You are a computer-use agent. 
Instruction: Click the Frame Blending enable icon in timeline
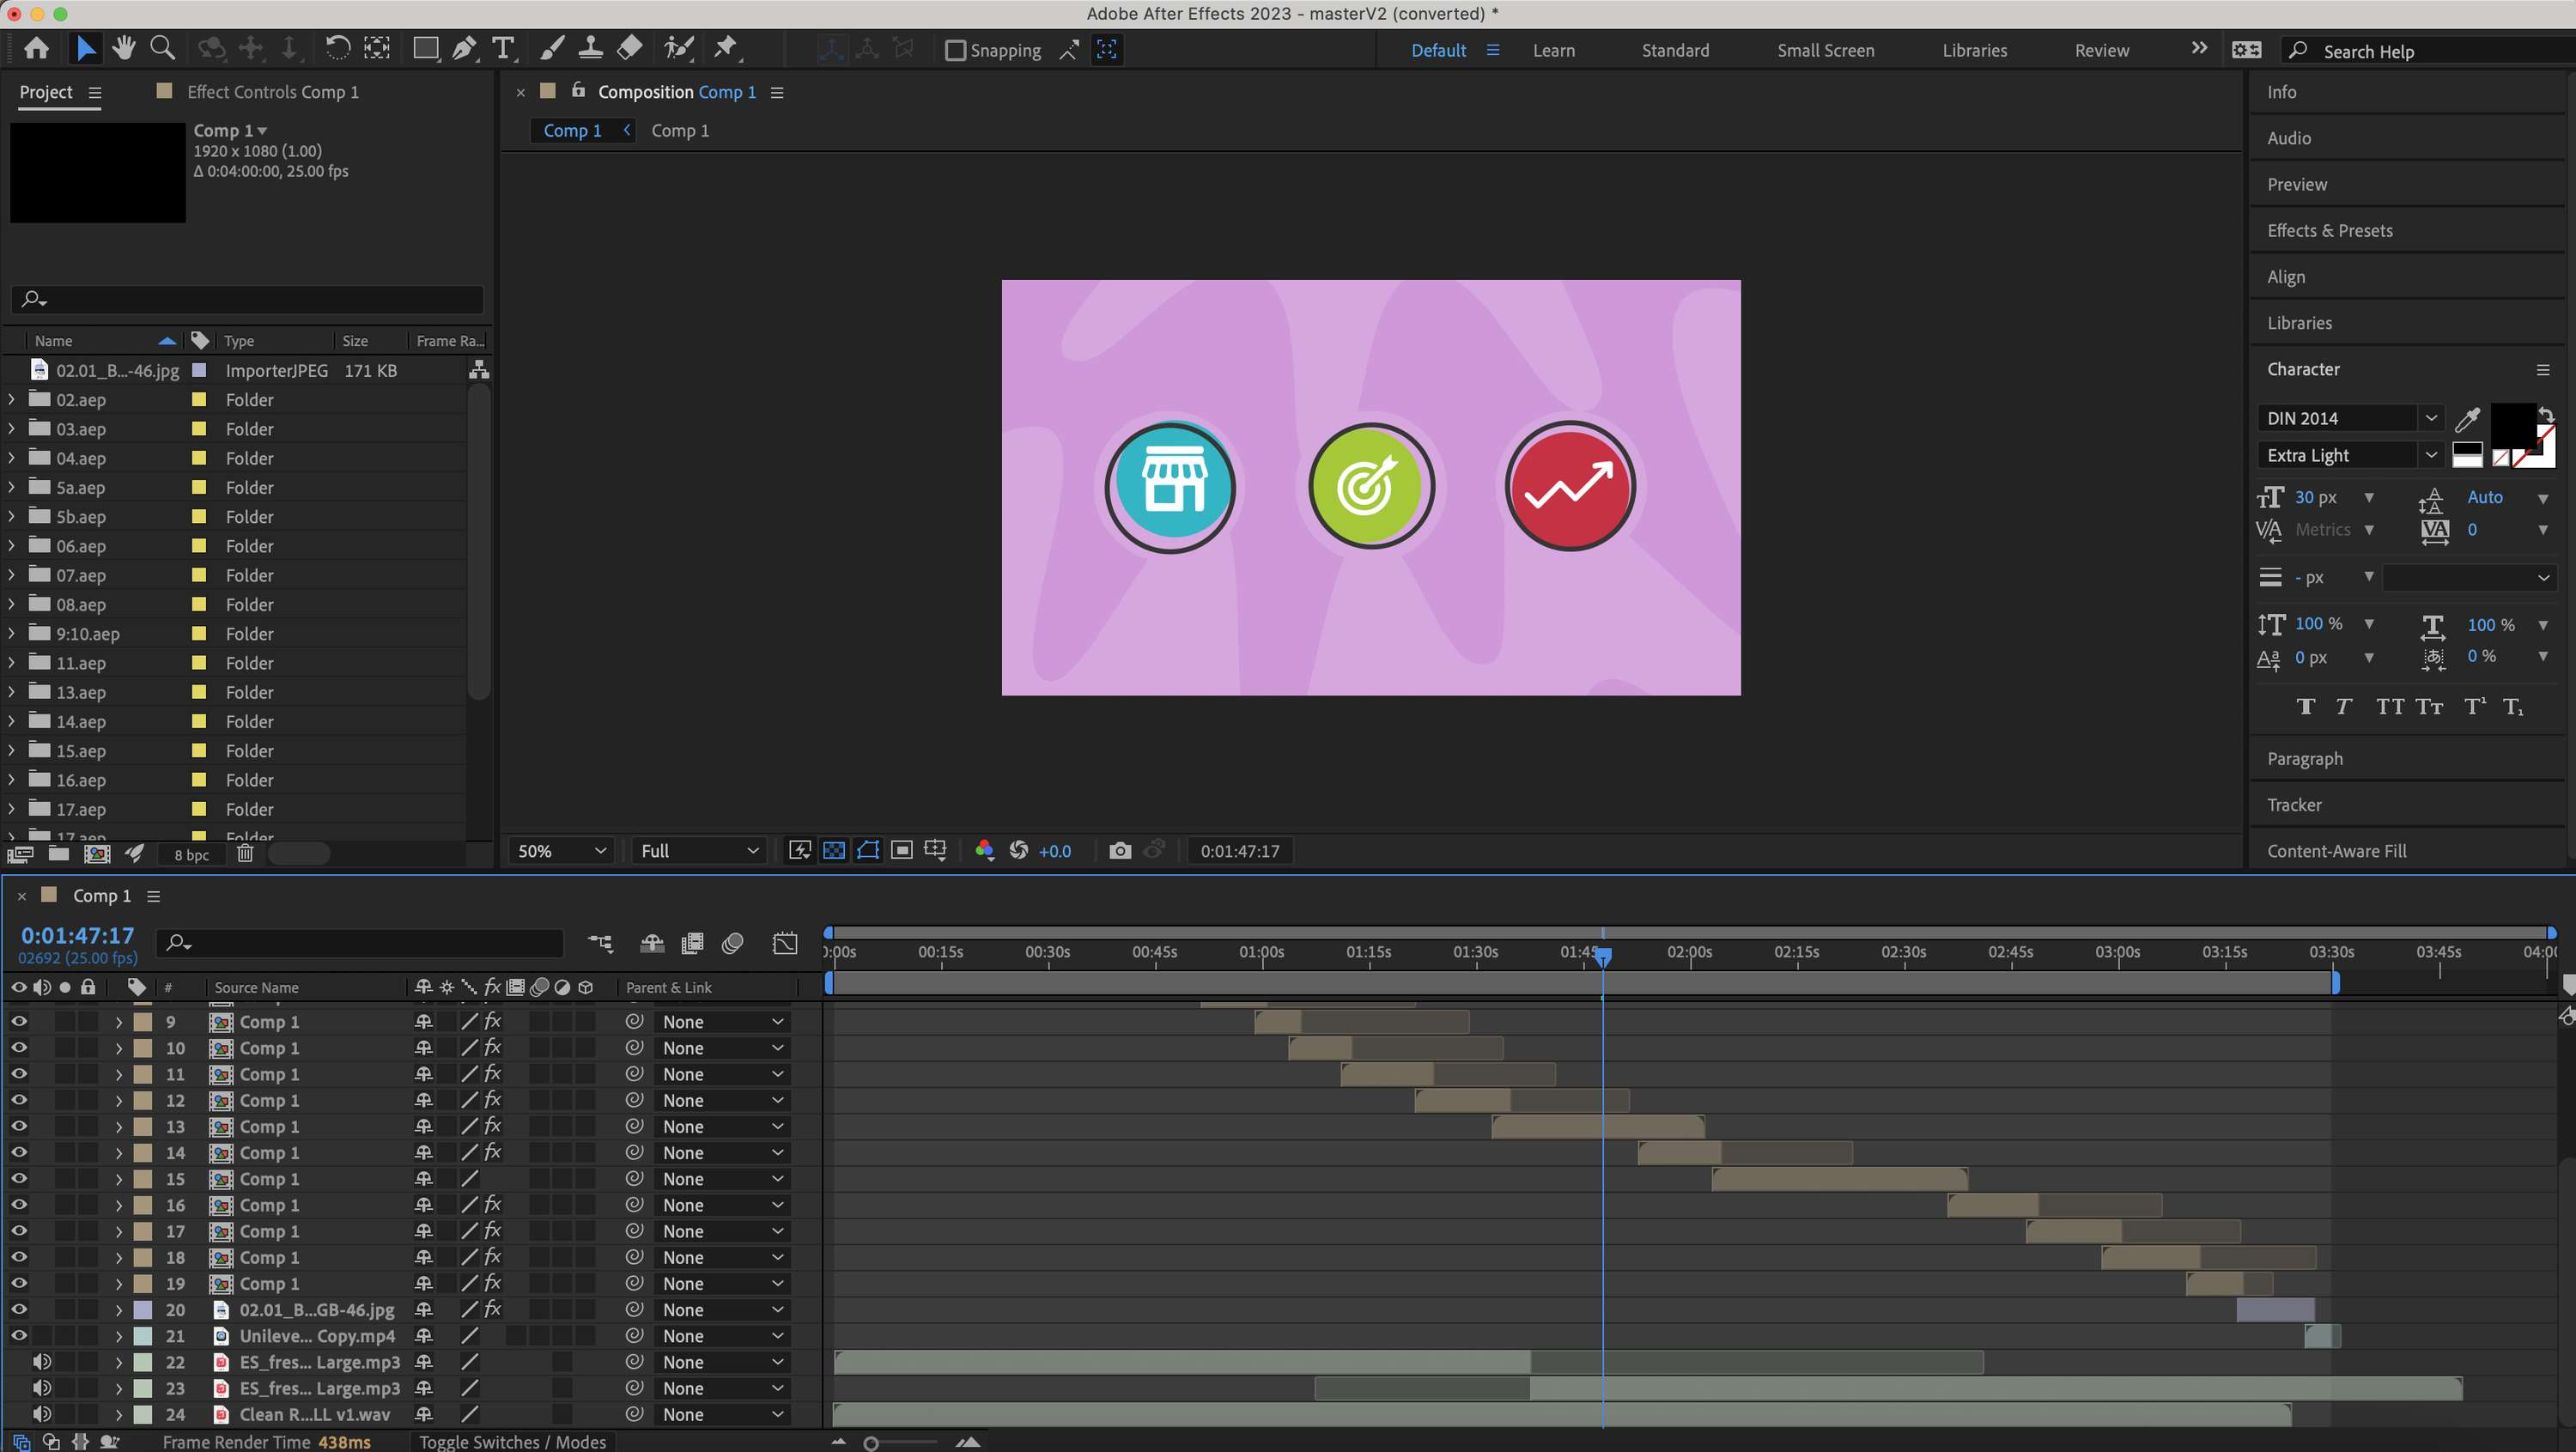pyautogui.click(x=692, y=943)
